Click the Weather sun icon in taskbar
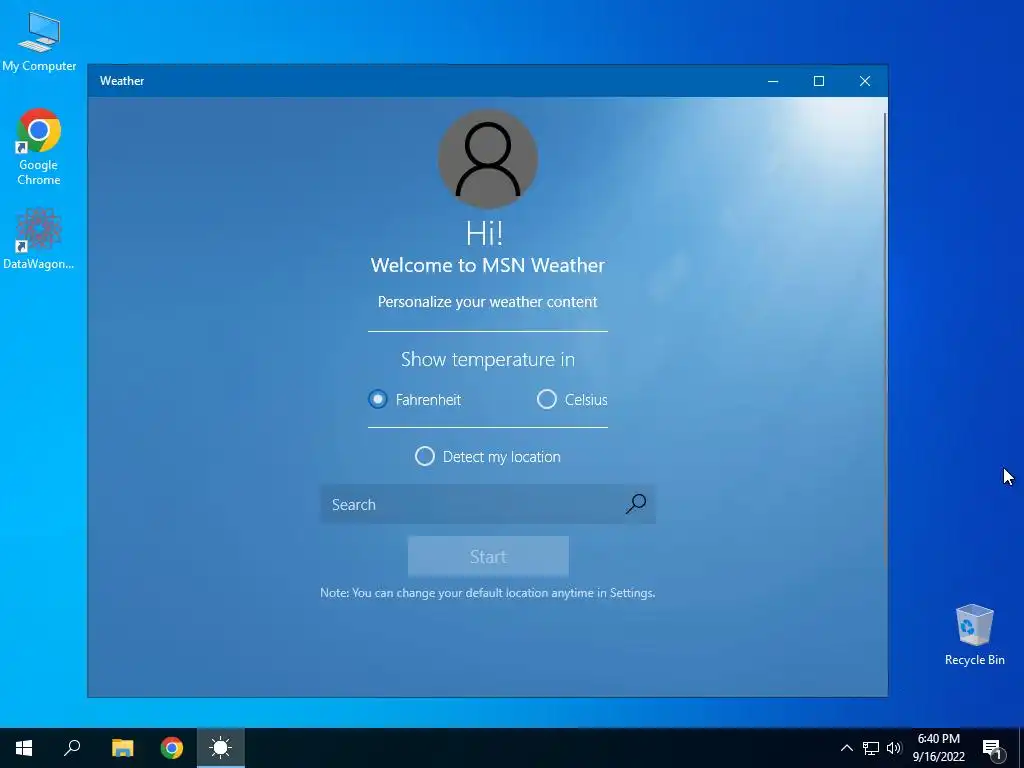The image size is (1024, 768). [221, 748]
